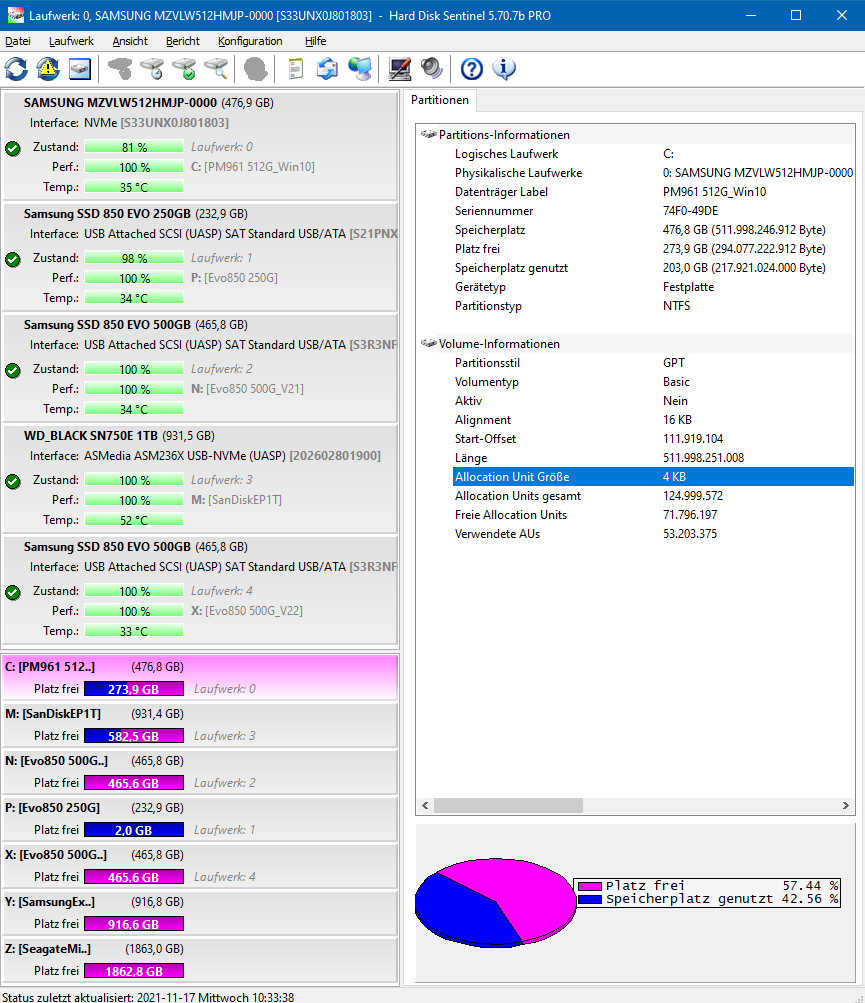Select the Partitionsstil GPT row
Viewport: 865px width, 1003px height.
653,363
